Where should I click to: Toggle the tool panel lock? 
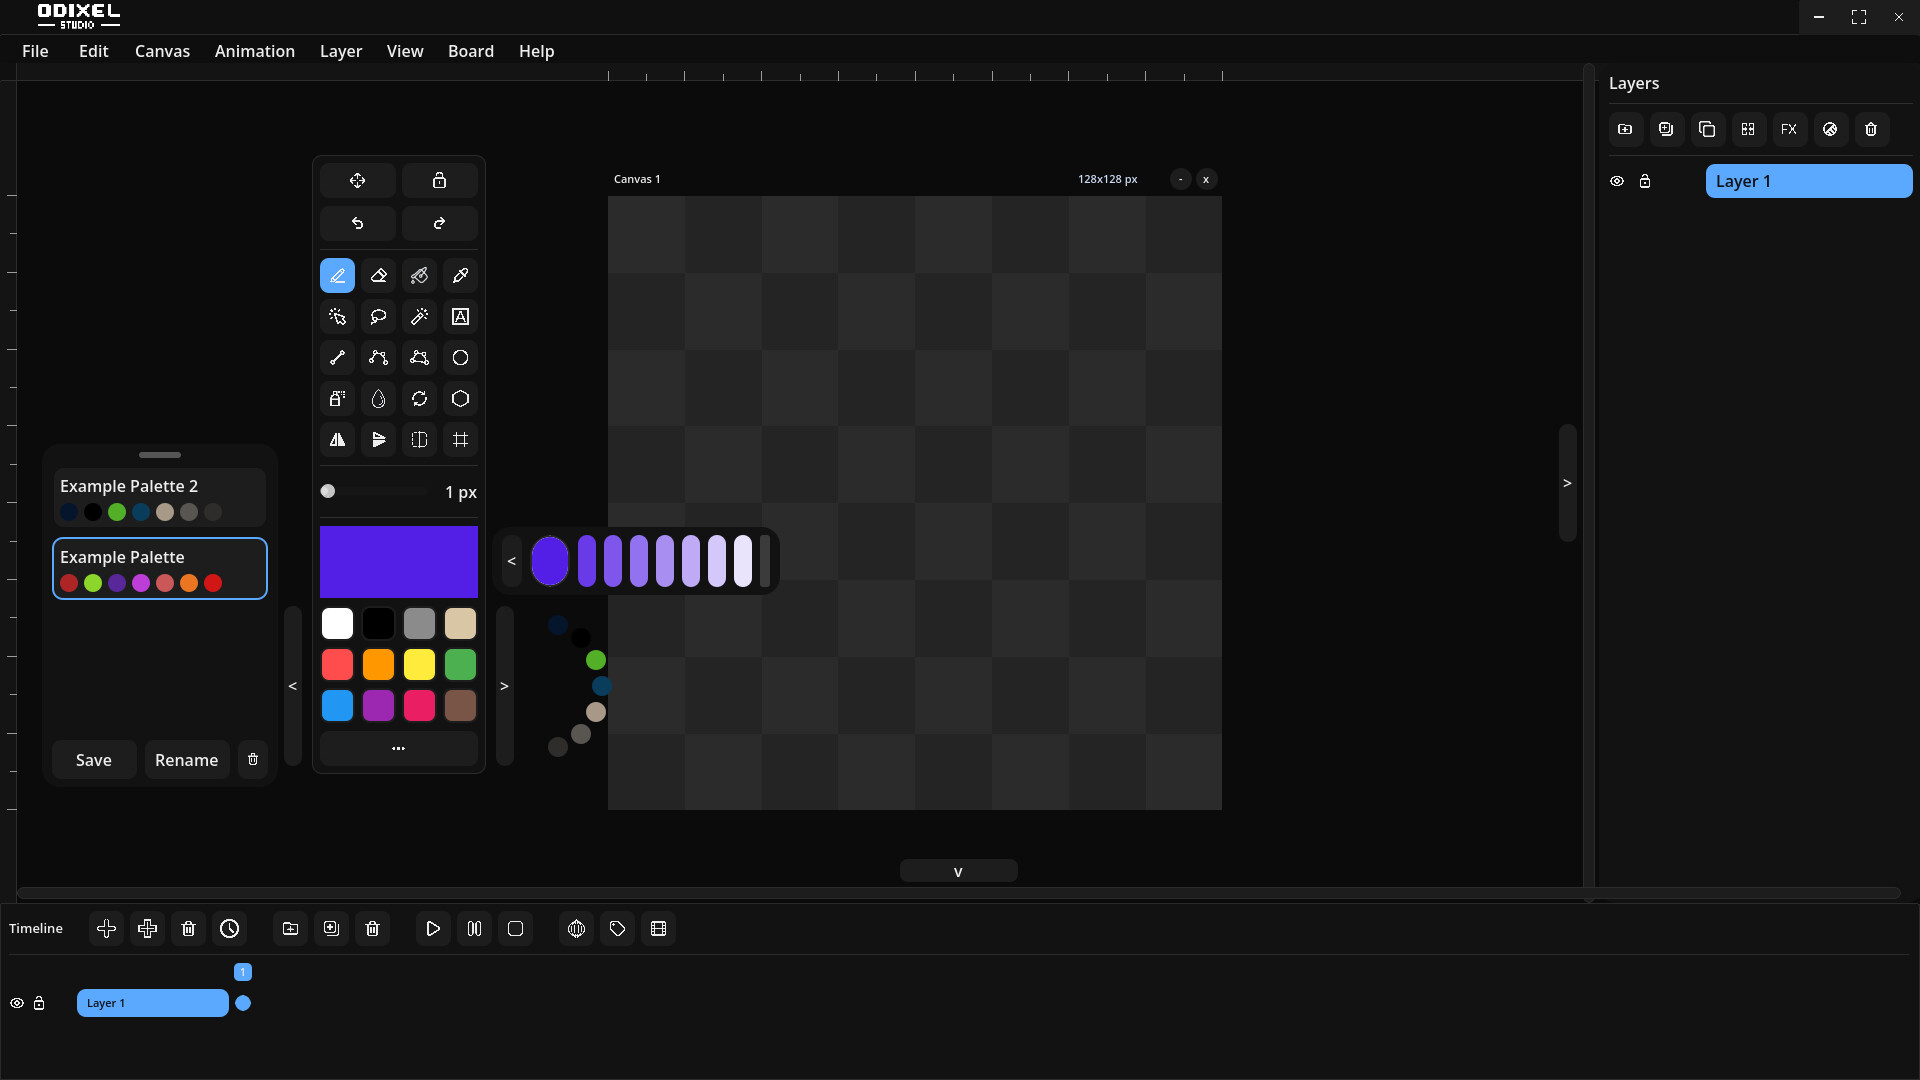(439, 181)
